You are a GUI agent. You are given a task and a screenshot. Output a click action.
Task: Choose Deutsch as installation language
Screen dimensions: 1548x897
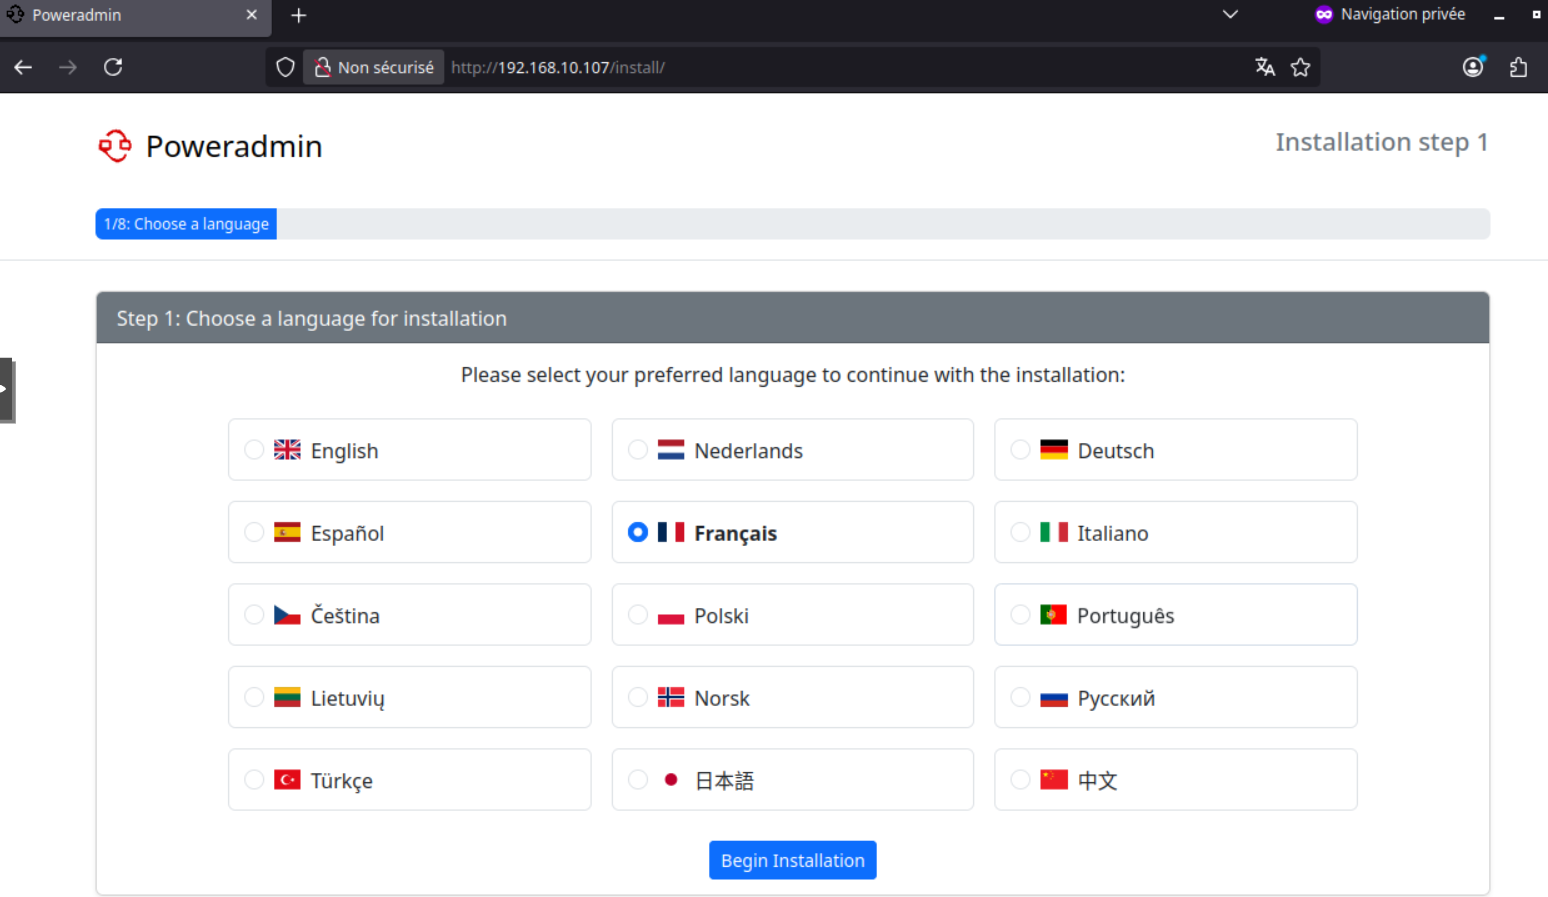[1020, 450]
